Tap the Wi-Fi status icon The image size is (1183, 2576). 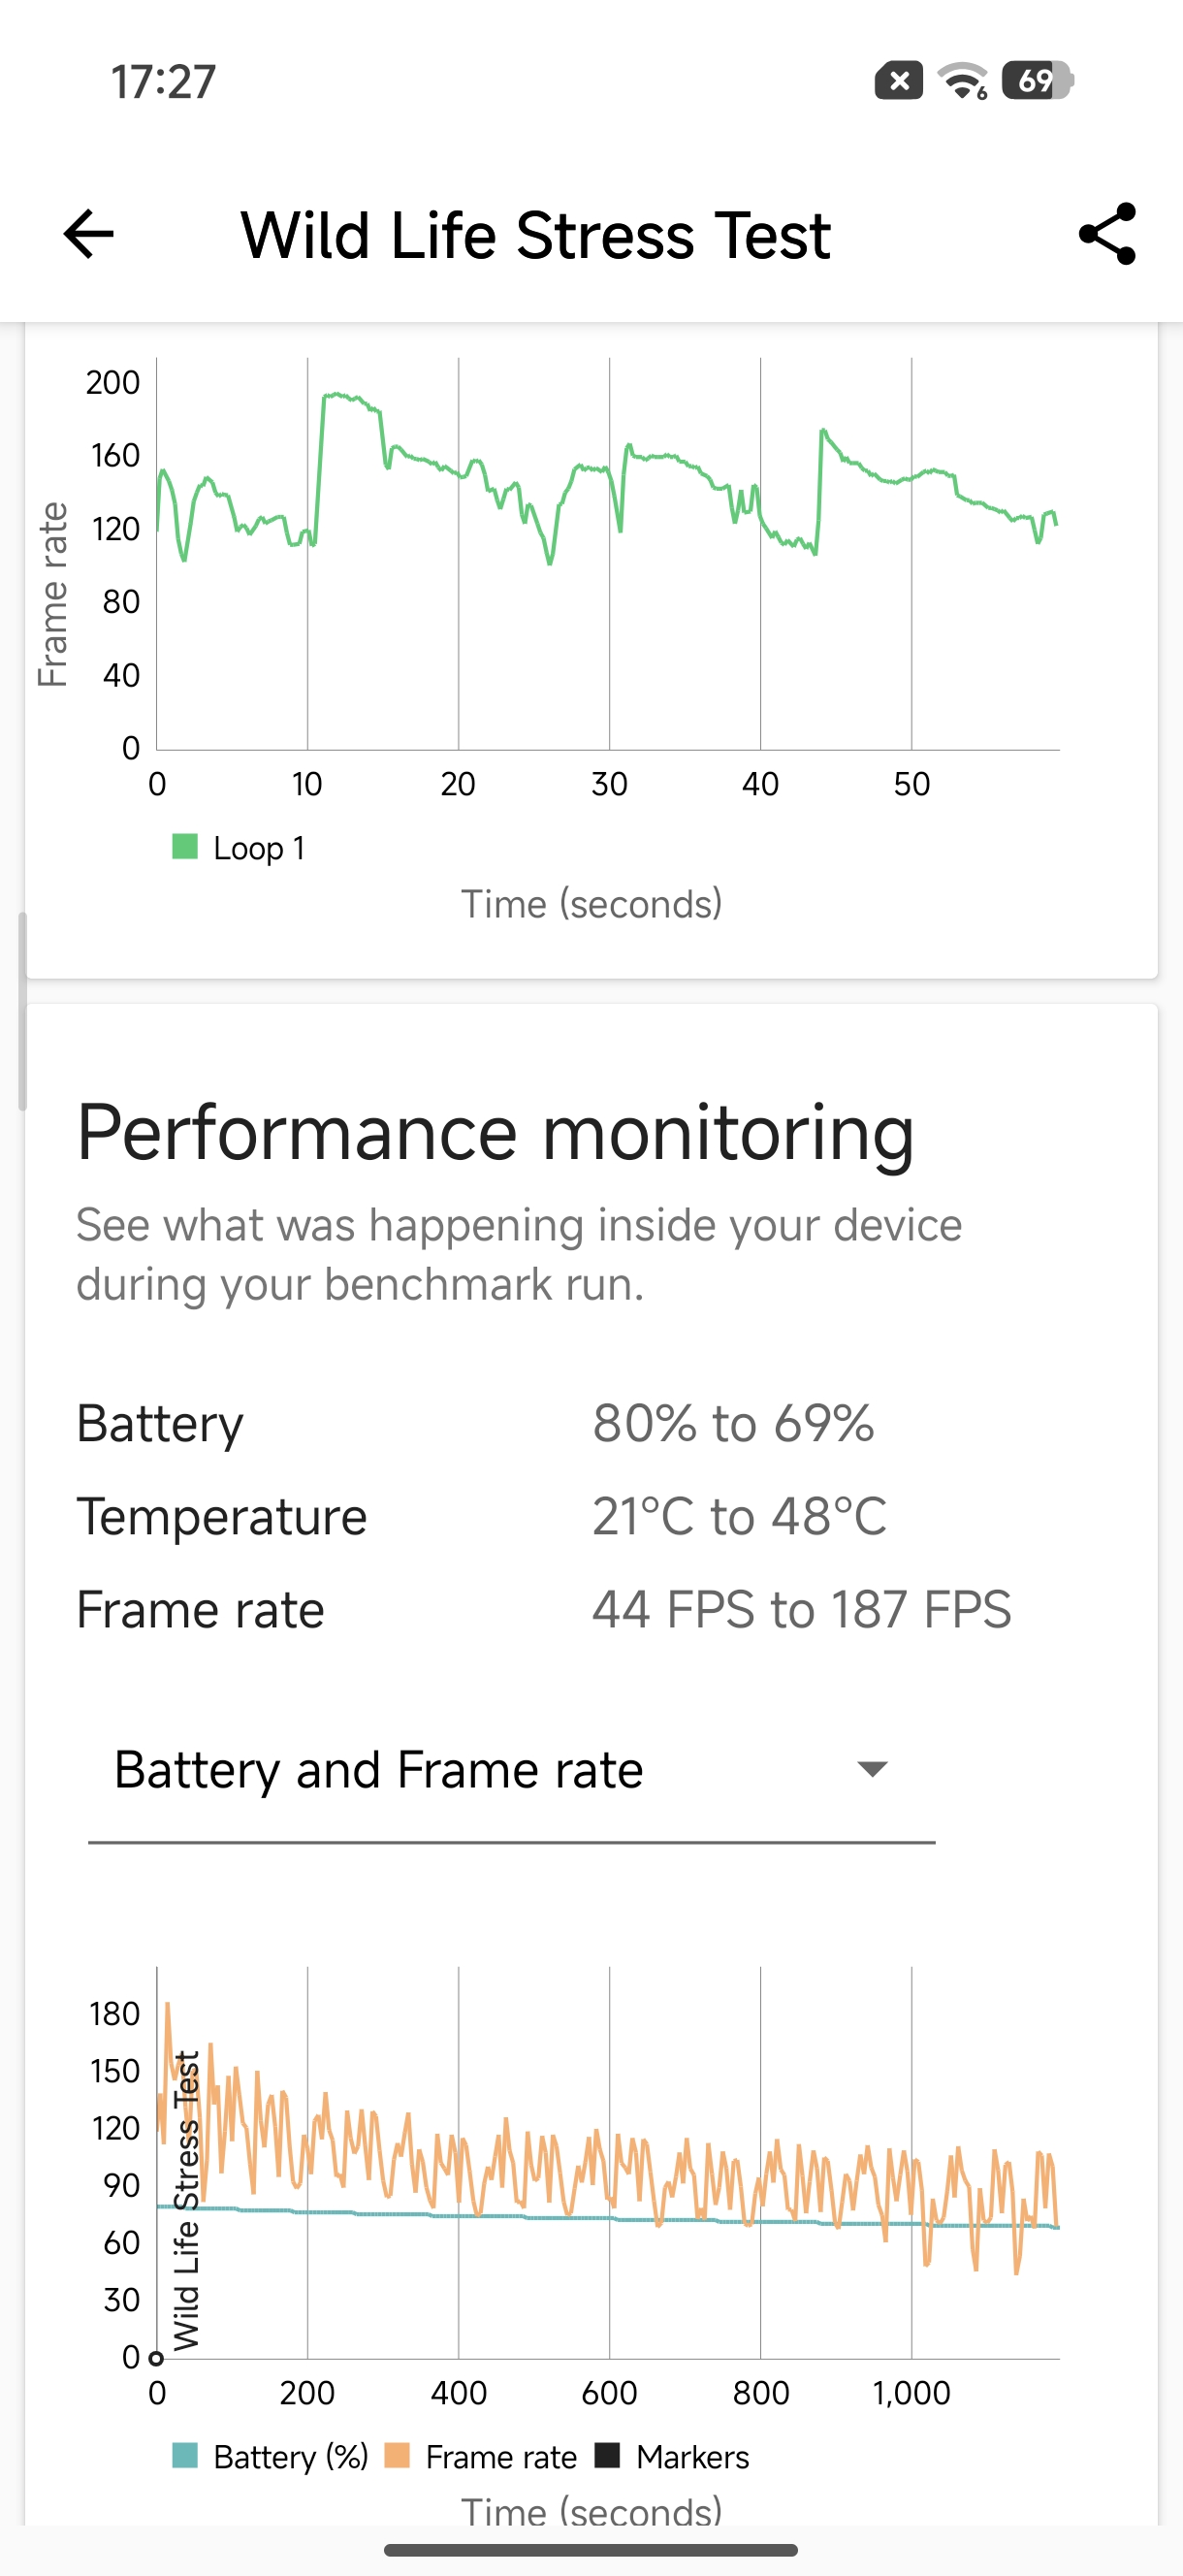point(962,81)
